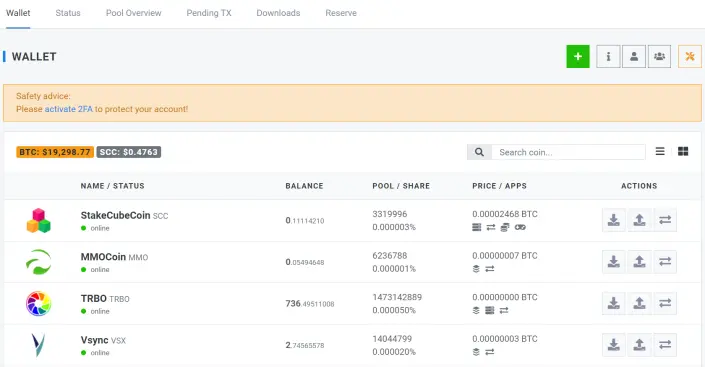Screen dimensions: 705x367
Task: Open the Downloads tab
Action: (x=278, y=13)
